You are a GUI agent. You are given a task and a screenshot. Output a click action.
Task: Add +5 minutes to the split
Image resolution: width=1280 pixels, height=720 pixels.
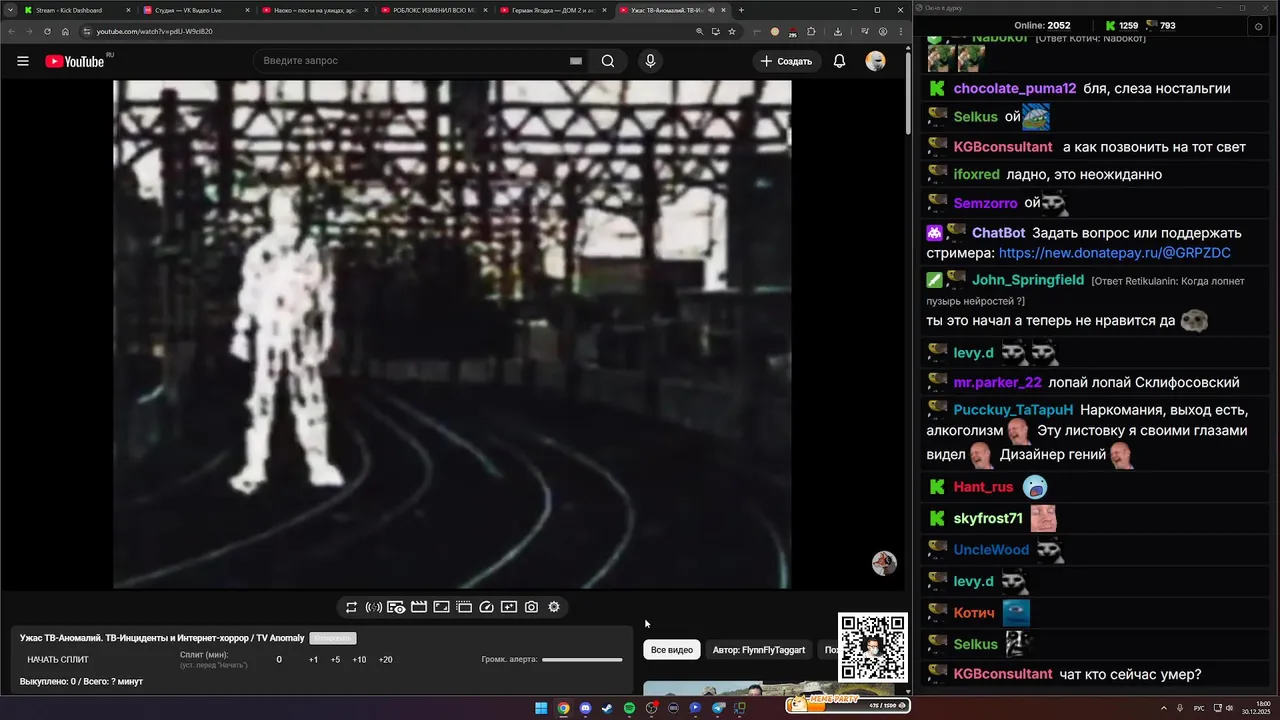pos(335,660)
